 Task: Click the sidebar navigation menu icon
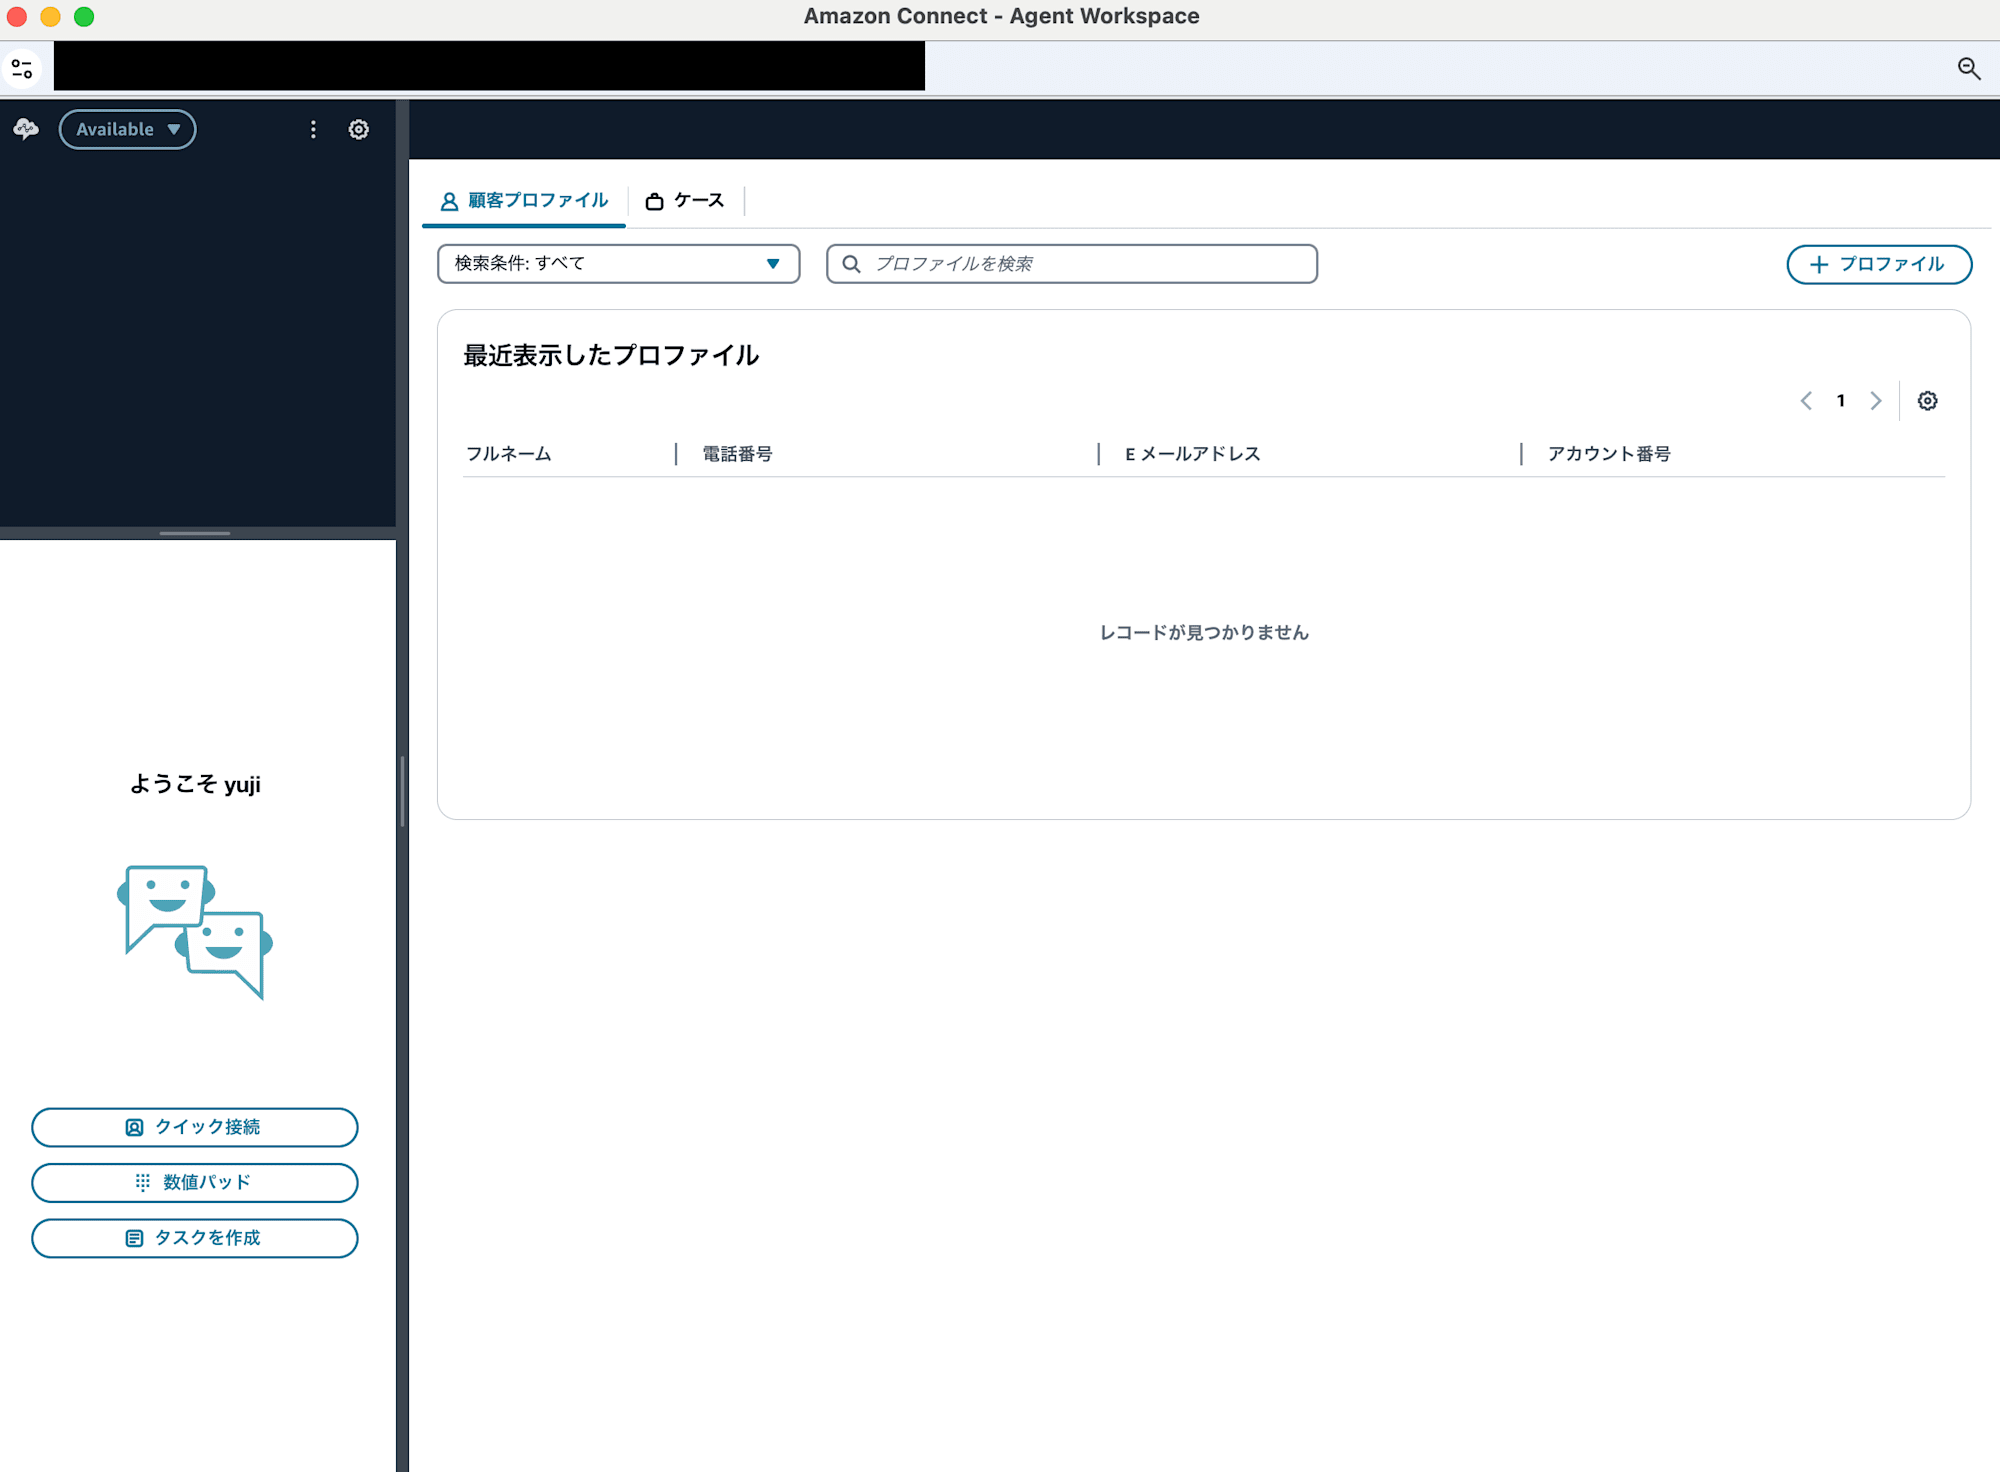pyautogui.click(x=22, y=67)
